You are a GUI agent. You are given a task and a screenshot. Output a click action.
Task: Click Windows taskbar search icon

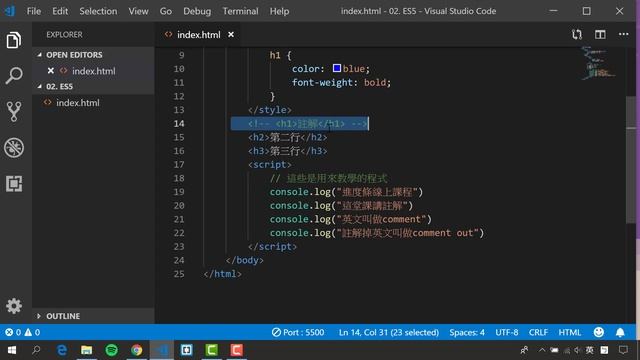[36, 350]
